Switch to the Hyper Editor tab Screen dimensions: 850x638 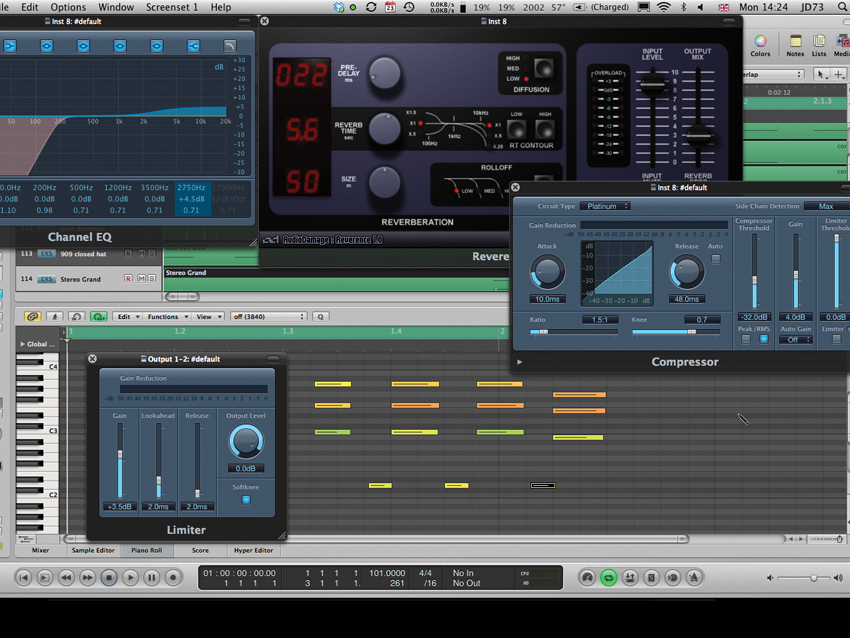pyautogui.click(x=254, y=550)
